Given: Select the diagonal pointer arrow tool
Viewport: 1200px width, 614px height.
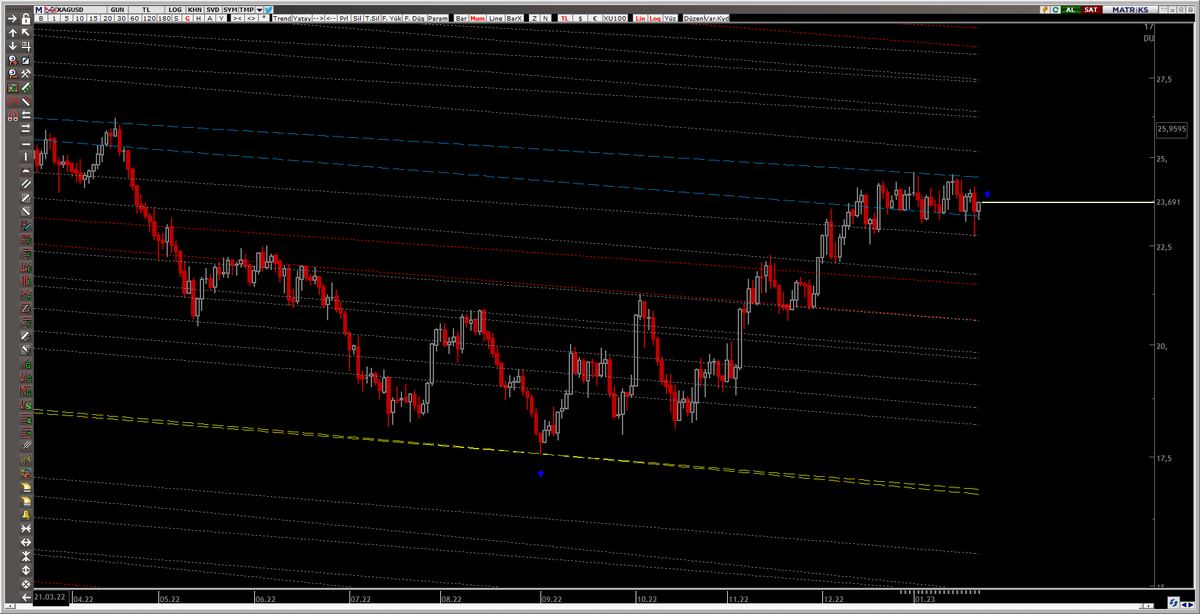Looking at the screenshot, I should (x=26, y=33).
